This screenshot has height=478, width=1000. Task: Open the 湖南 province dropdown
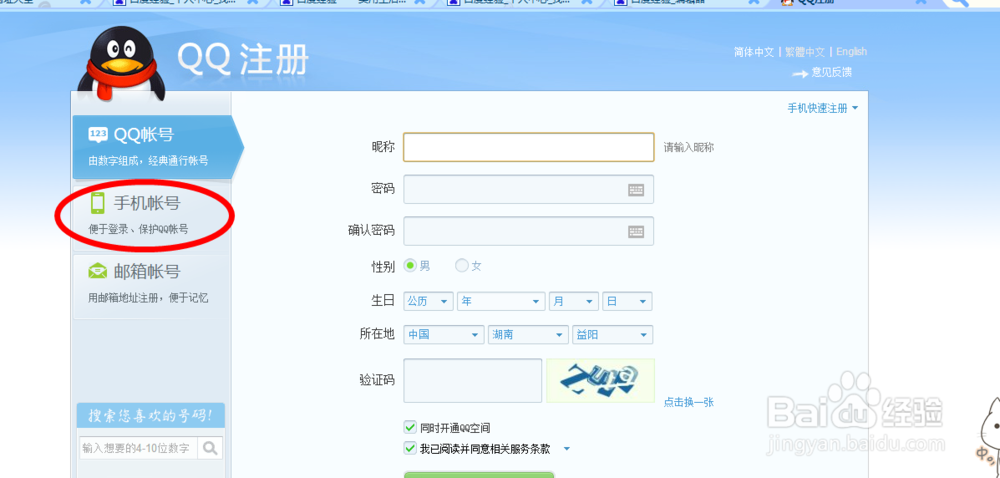528,335
